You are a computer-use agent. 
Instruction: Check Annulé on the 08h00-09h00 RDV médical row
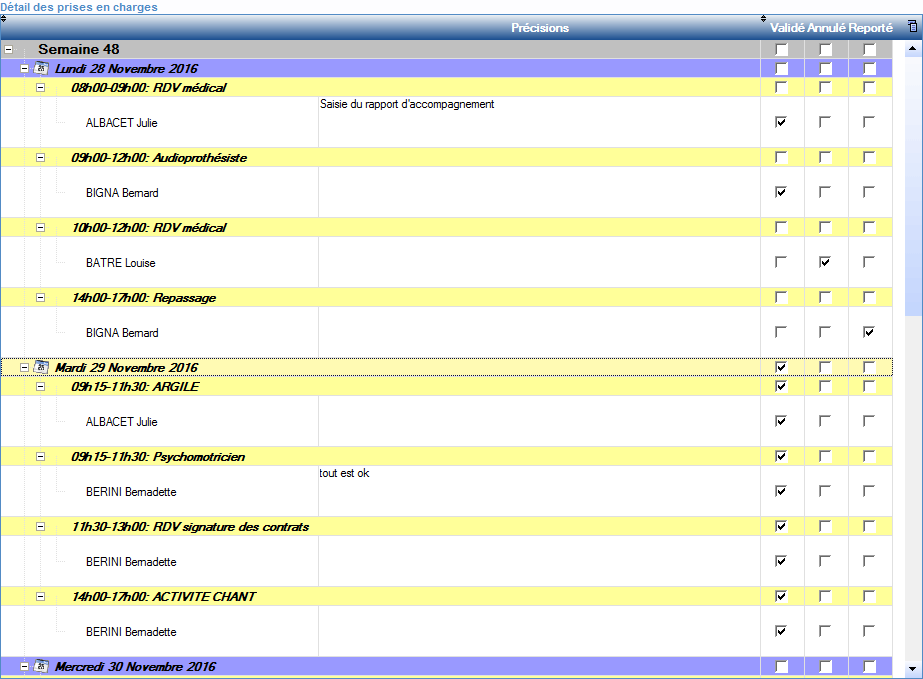point(826,88)
